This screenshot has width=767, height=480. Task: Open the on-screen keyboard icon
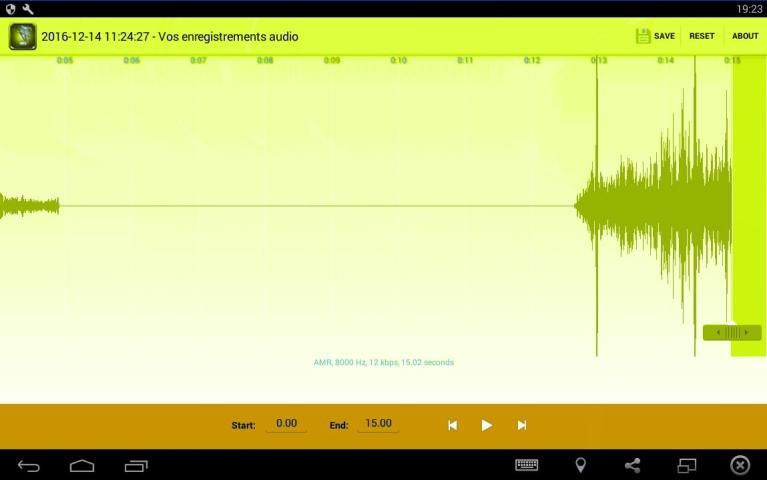click(526, 465)
